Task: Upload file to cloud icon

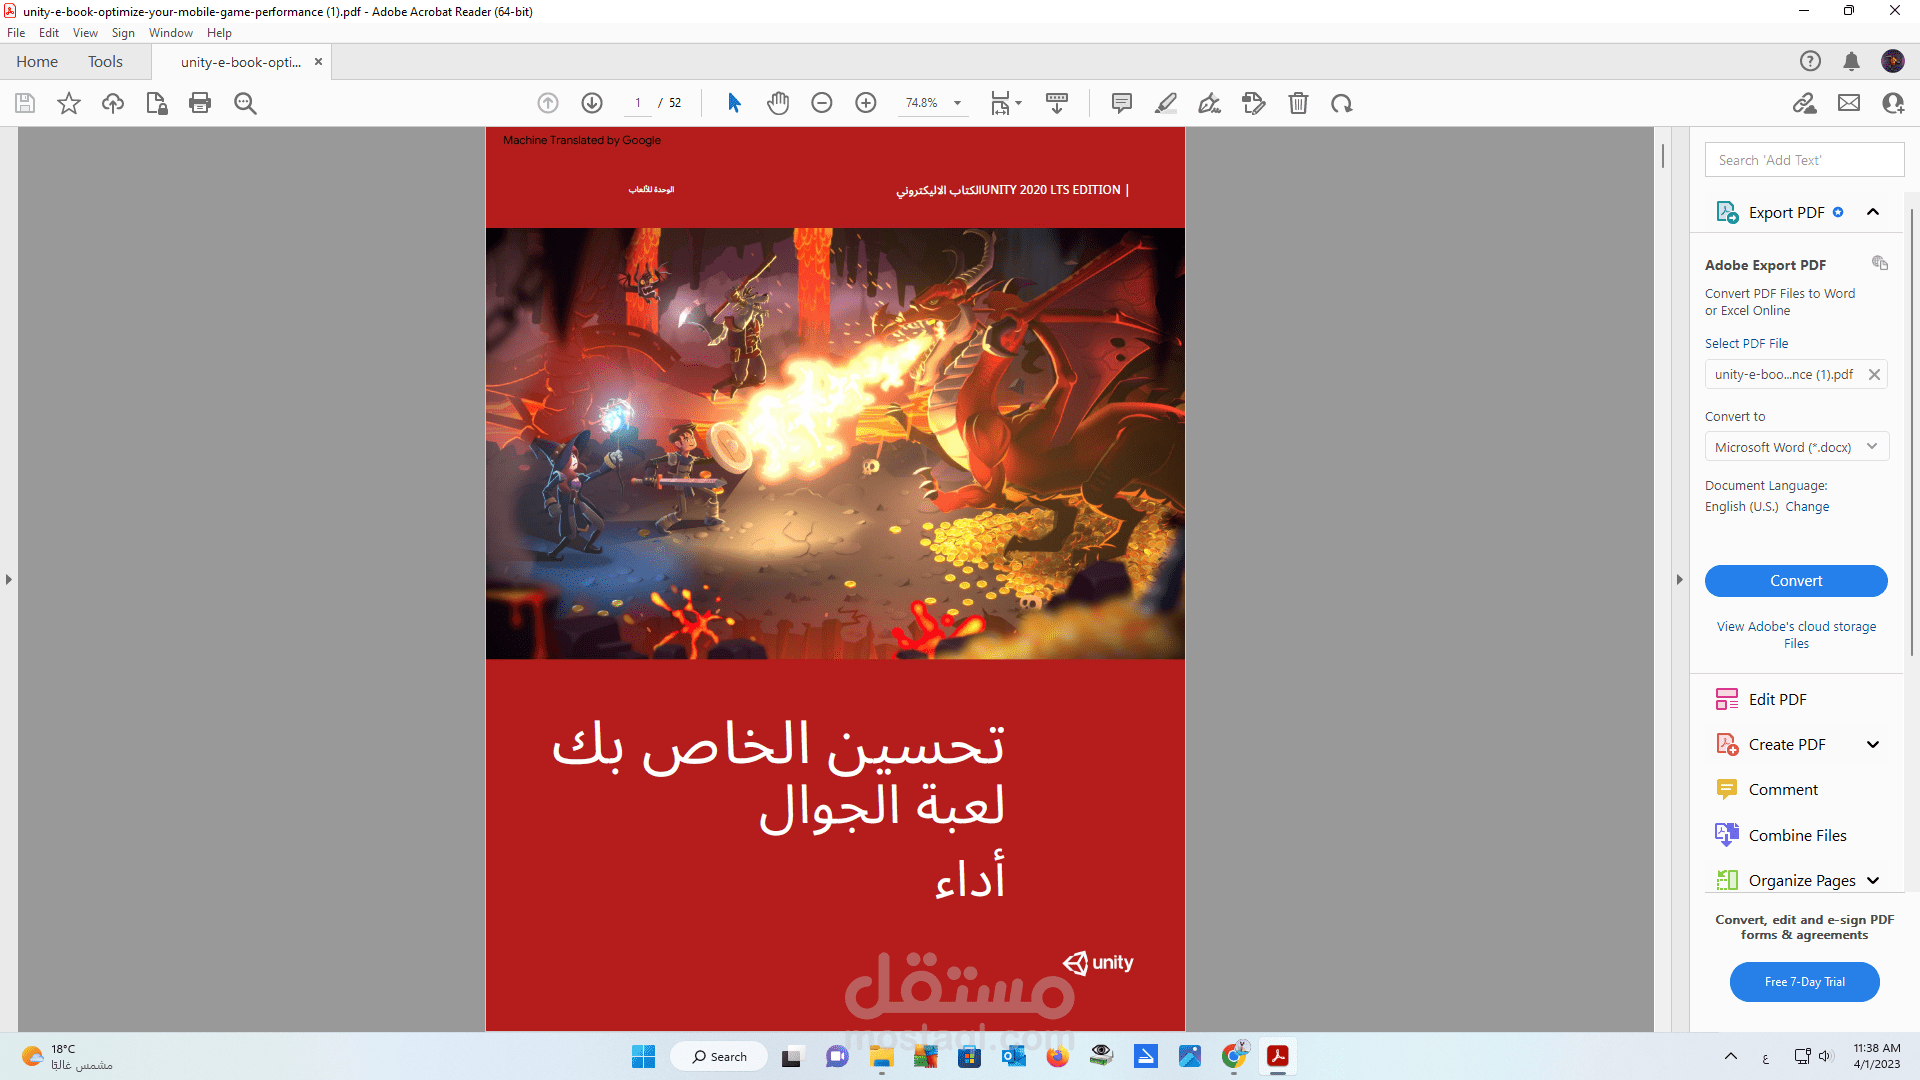Action: (x=113, y=103)
